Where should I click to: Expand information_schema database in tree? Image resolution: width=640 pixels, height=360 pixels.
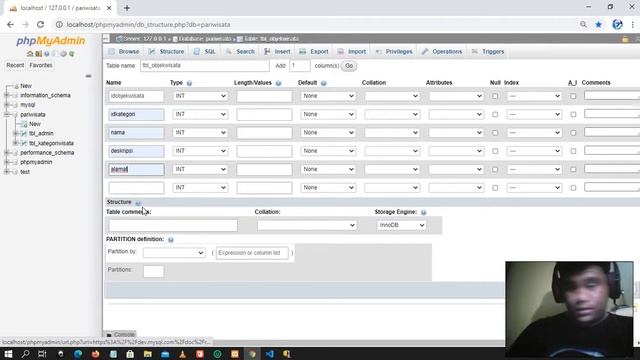coord(6,96)
